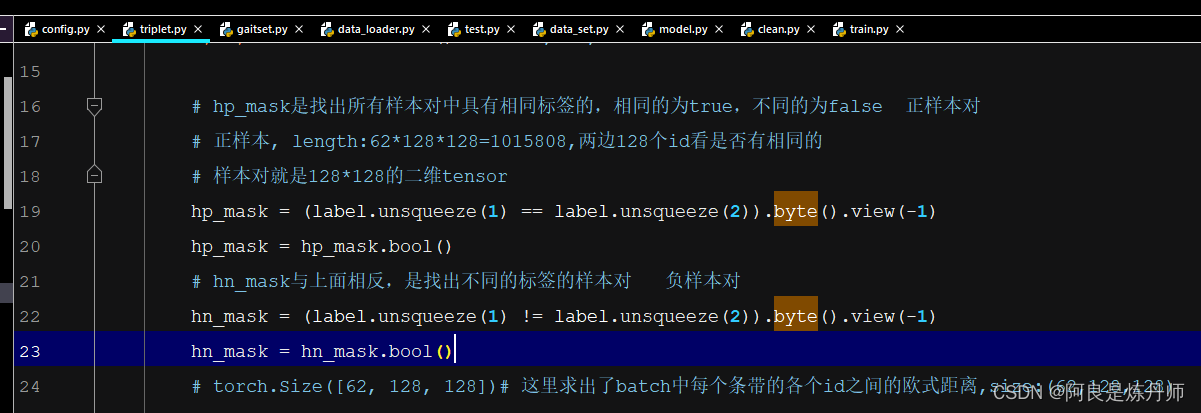Screen dimensions: 1201x413
Task: Click line number 19 in gutter
Action: 30,211
